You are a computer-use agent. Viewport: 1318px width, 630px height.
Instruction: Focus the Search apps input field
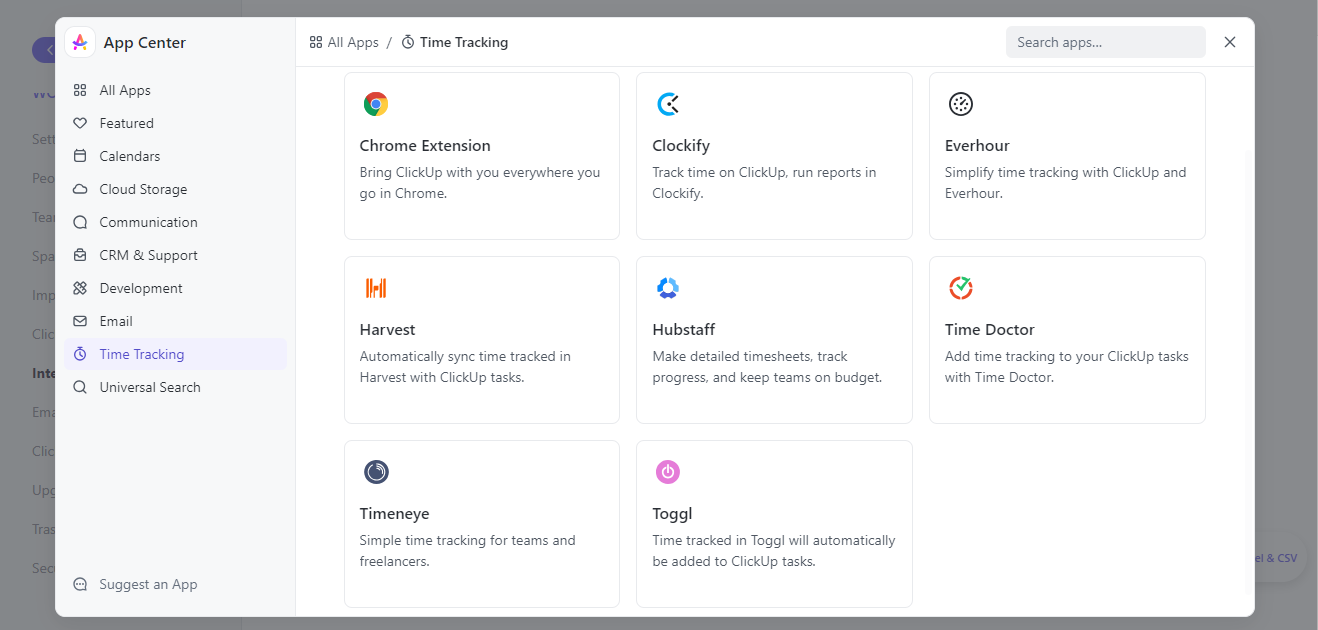tap(1104, 42)
